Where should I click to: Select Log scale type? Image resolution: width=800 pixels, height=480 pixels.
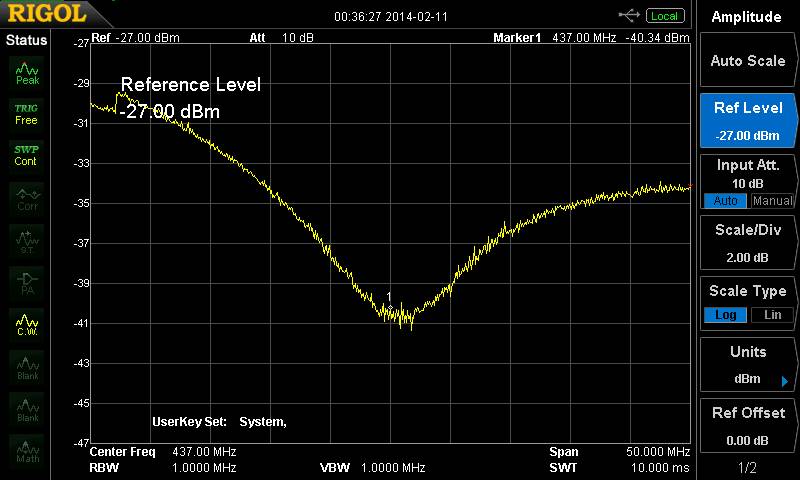pos(725,315)
